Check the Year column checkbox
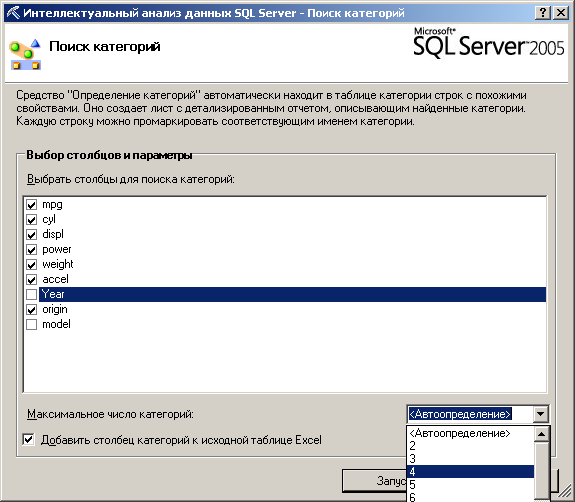The height and width of the screenshot is (502, 575). click(32, 294)
